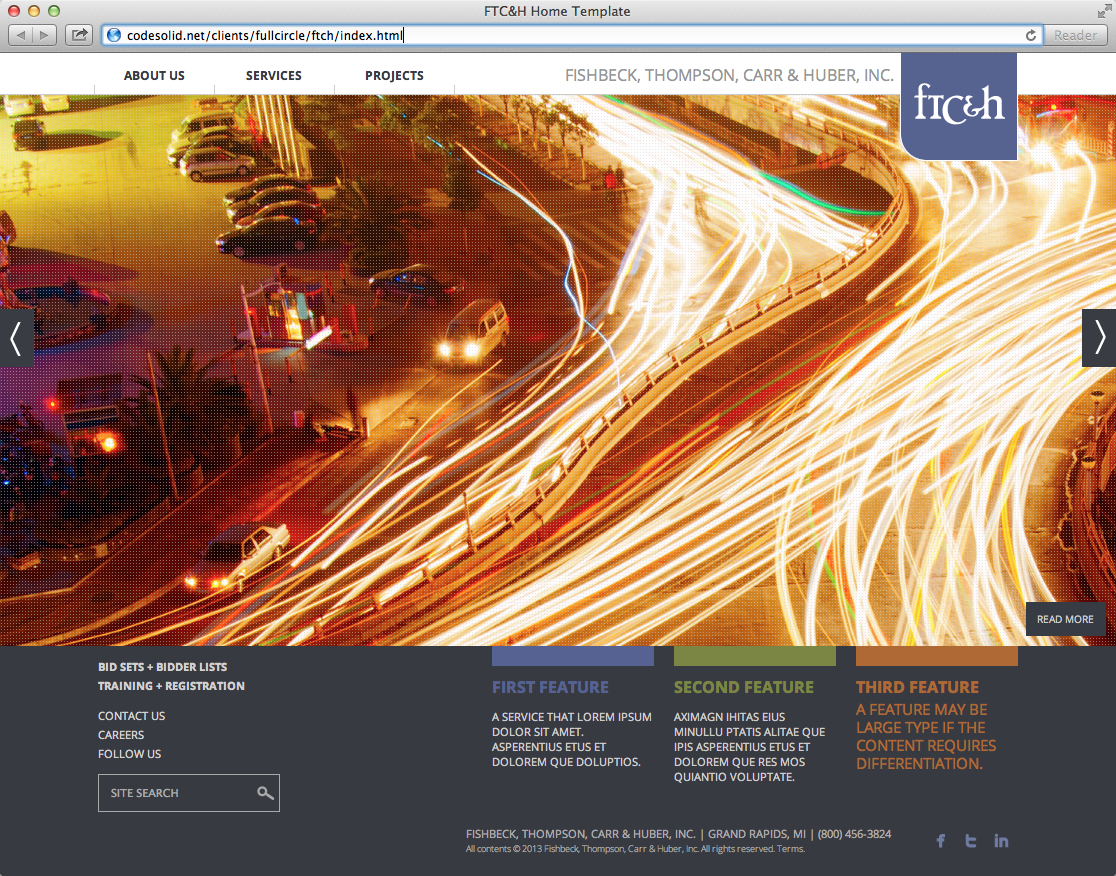Reload page using address bar refresh icon
Viewport: 1116px width, 876px height.
point(1031,35)
